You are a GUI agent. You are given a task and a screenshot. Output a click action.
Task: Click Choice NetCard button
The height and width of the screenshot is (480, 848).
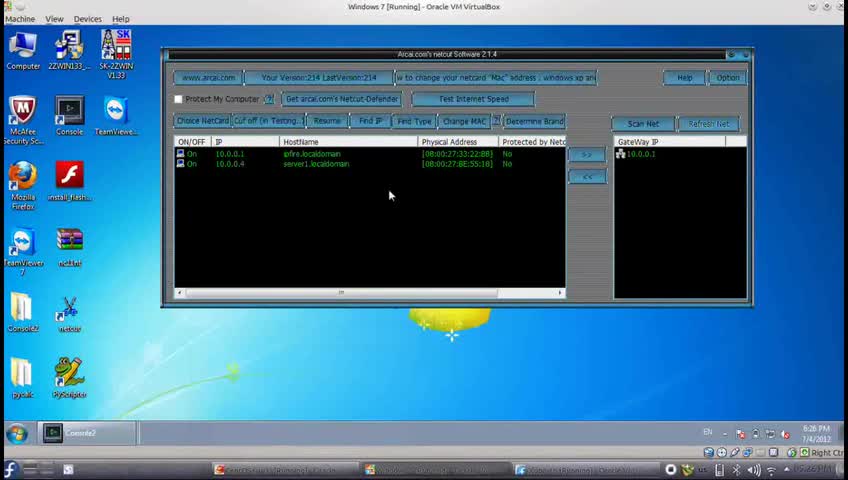tap(202, 121)
